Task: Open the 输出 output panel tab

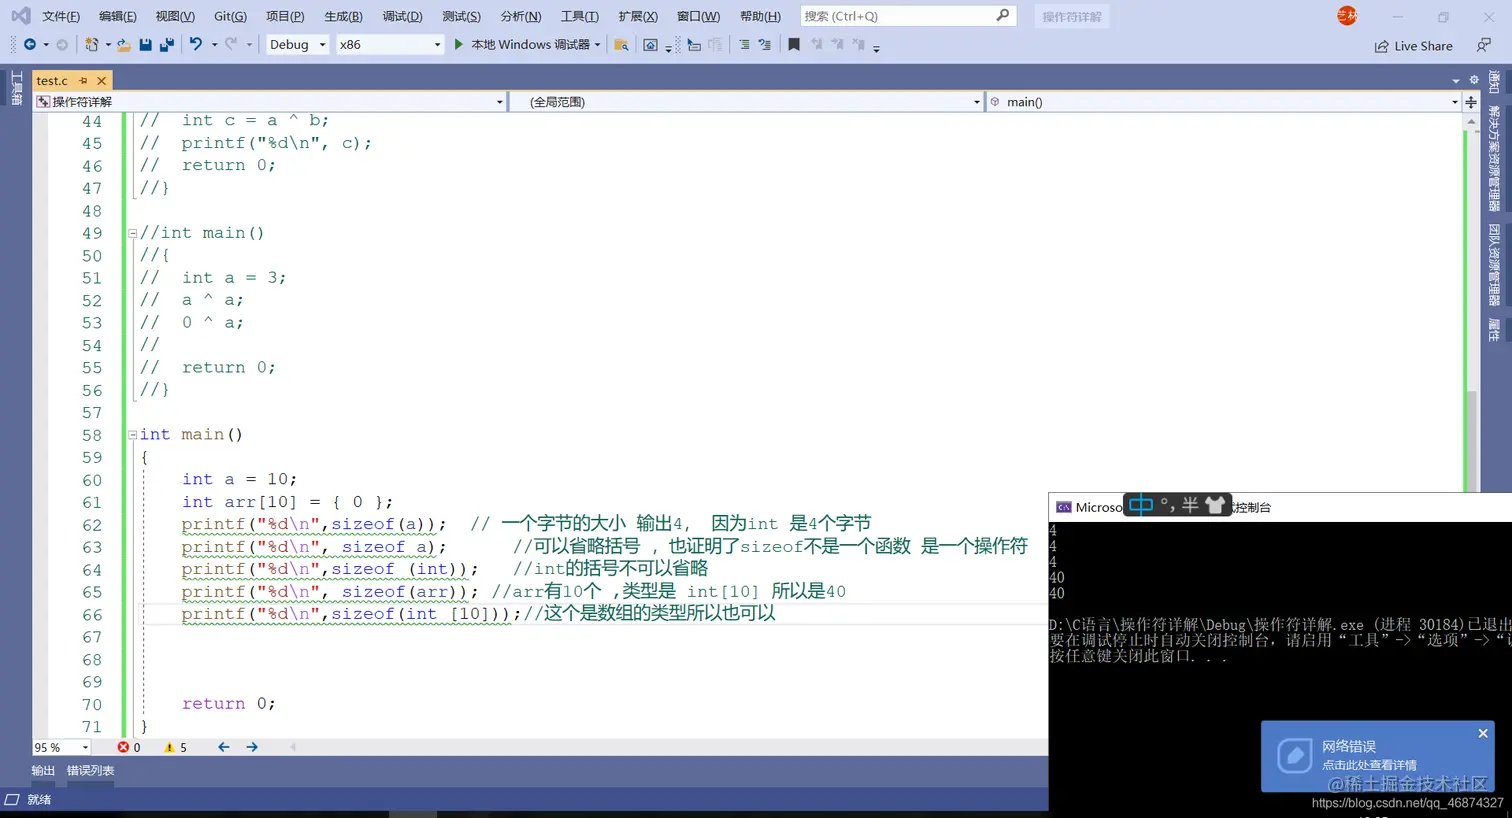Action: tap(43, 771)
